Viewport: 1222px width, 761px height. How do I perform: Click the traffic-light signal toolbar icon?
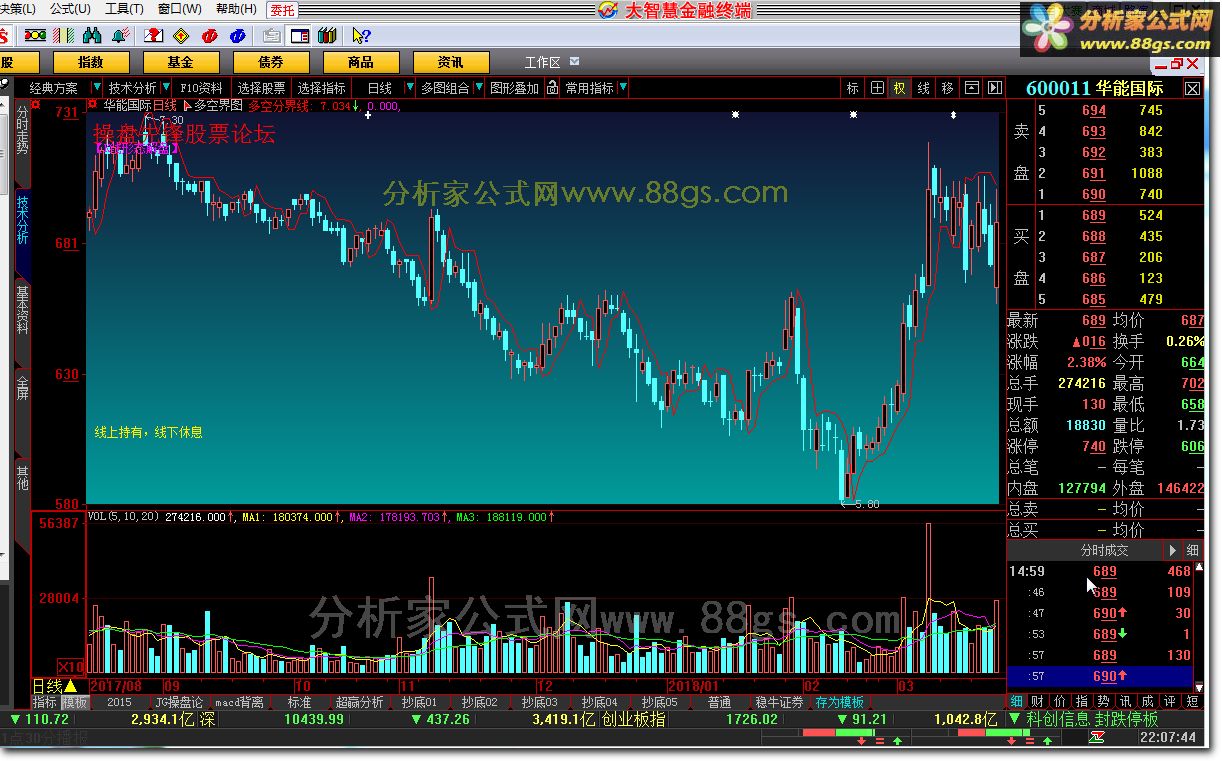click(x=34, y=36)
